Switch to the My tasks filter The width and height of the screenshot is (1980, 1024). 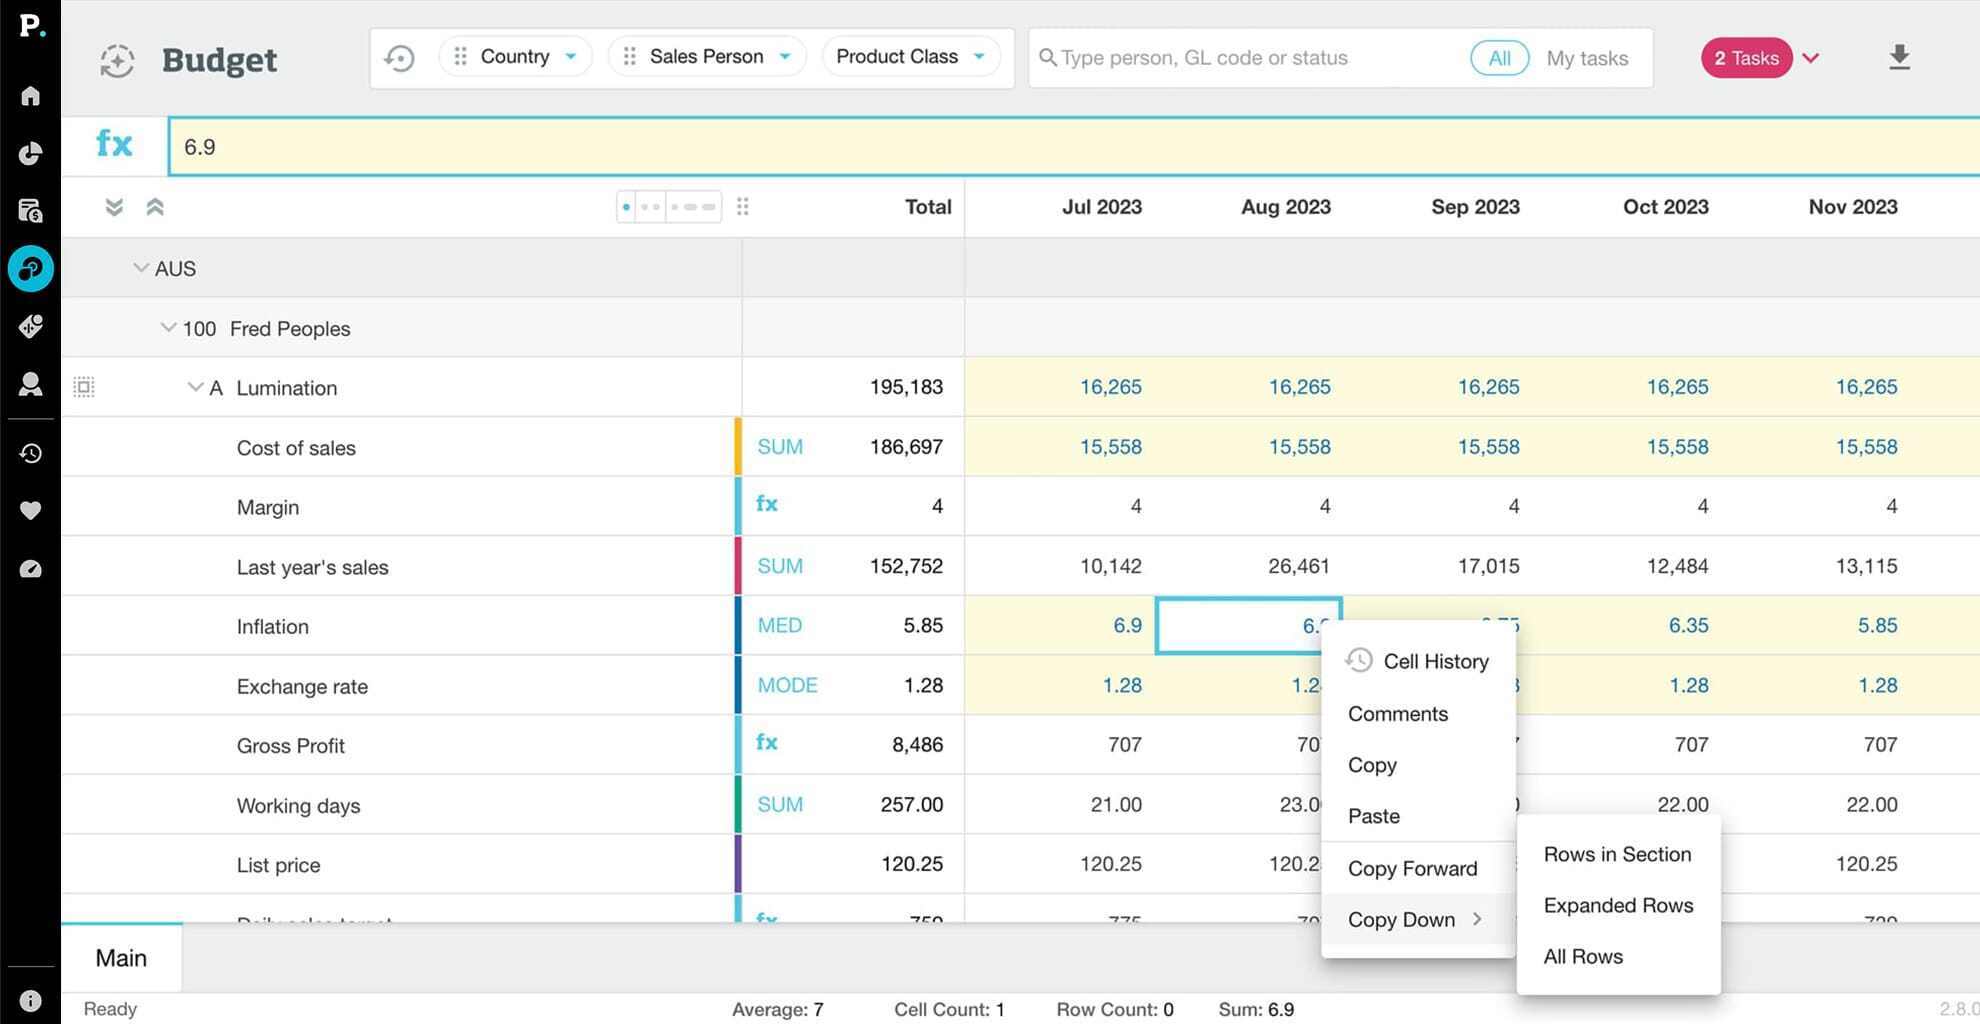click(x=1587, y=58)
